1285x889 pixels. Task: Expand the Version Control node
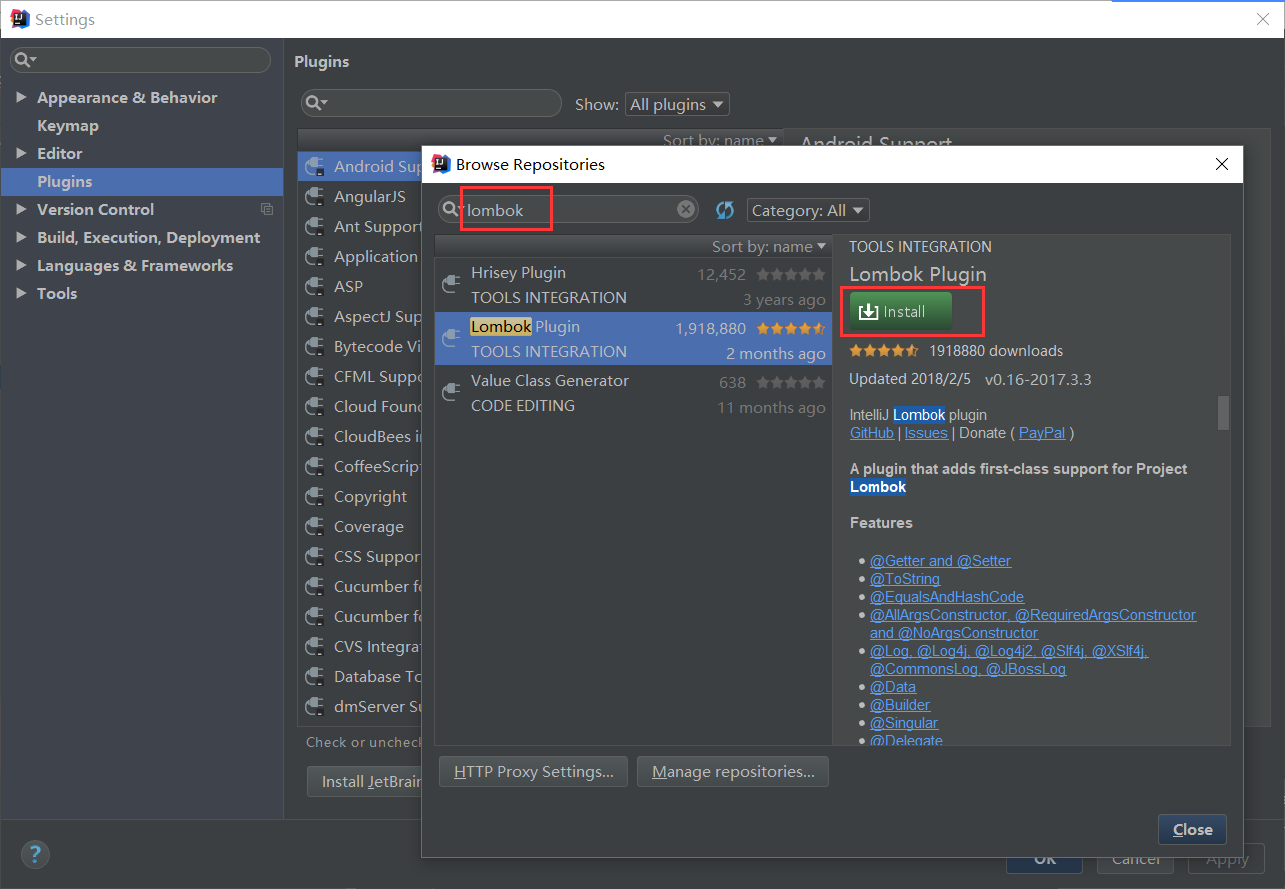(22, 209)
